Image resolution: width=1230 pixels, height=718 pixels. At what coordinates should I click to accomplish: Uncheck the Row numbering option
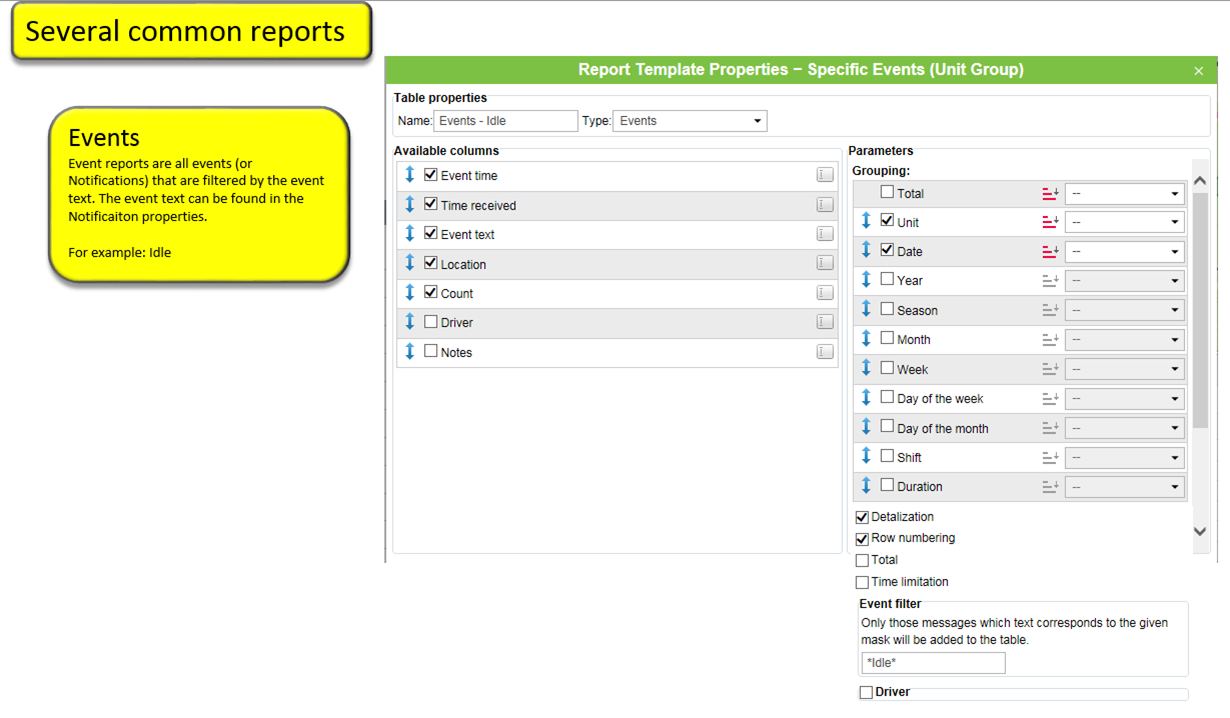tap(862, 539)
